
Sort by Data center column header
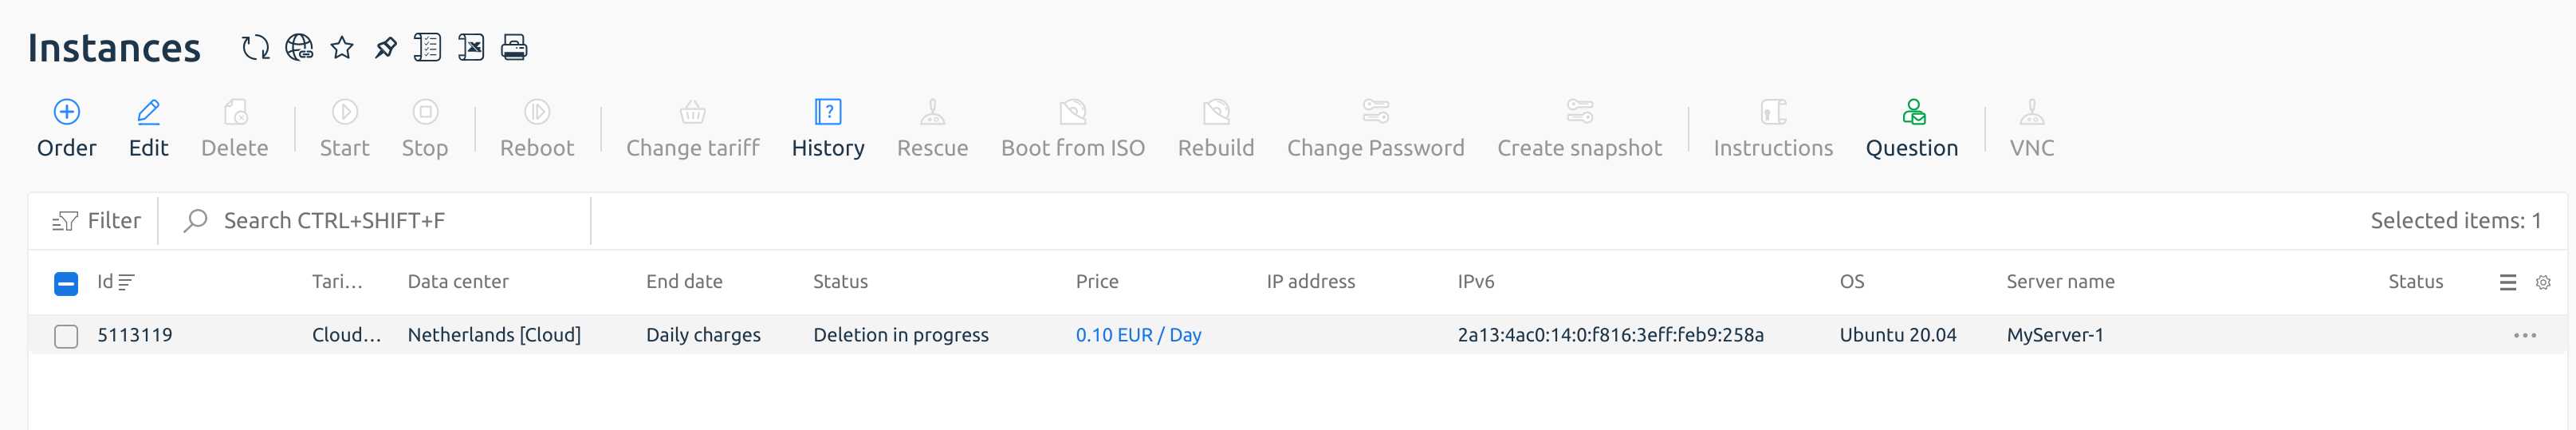pos(458,282)
